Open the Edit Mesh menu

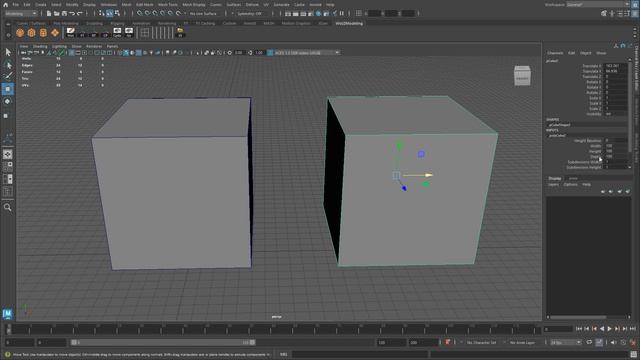point(144,5)
